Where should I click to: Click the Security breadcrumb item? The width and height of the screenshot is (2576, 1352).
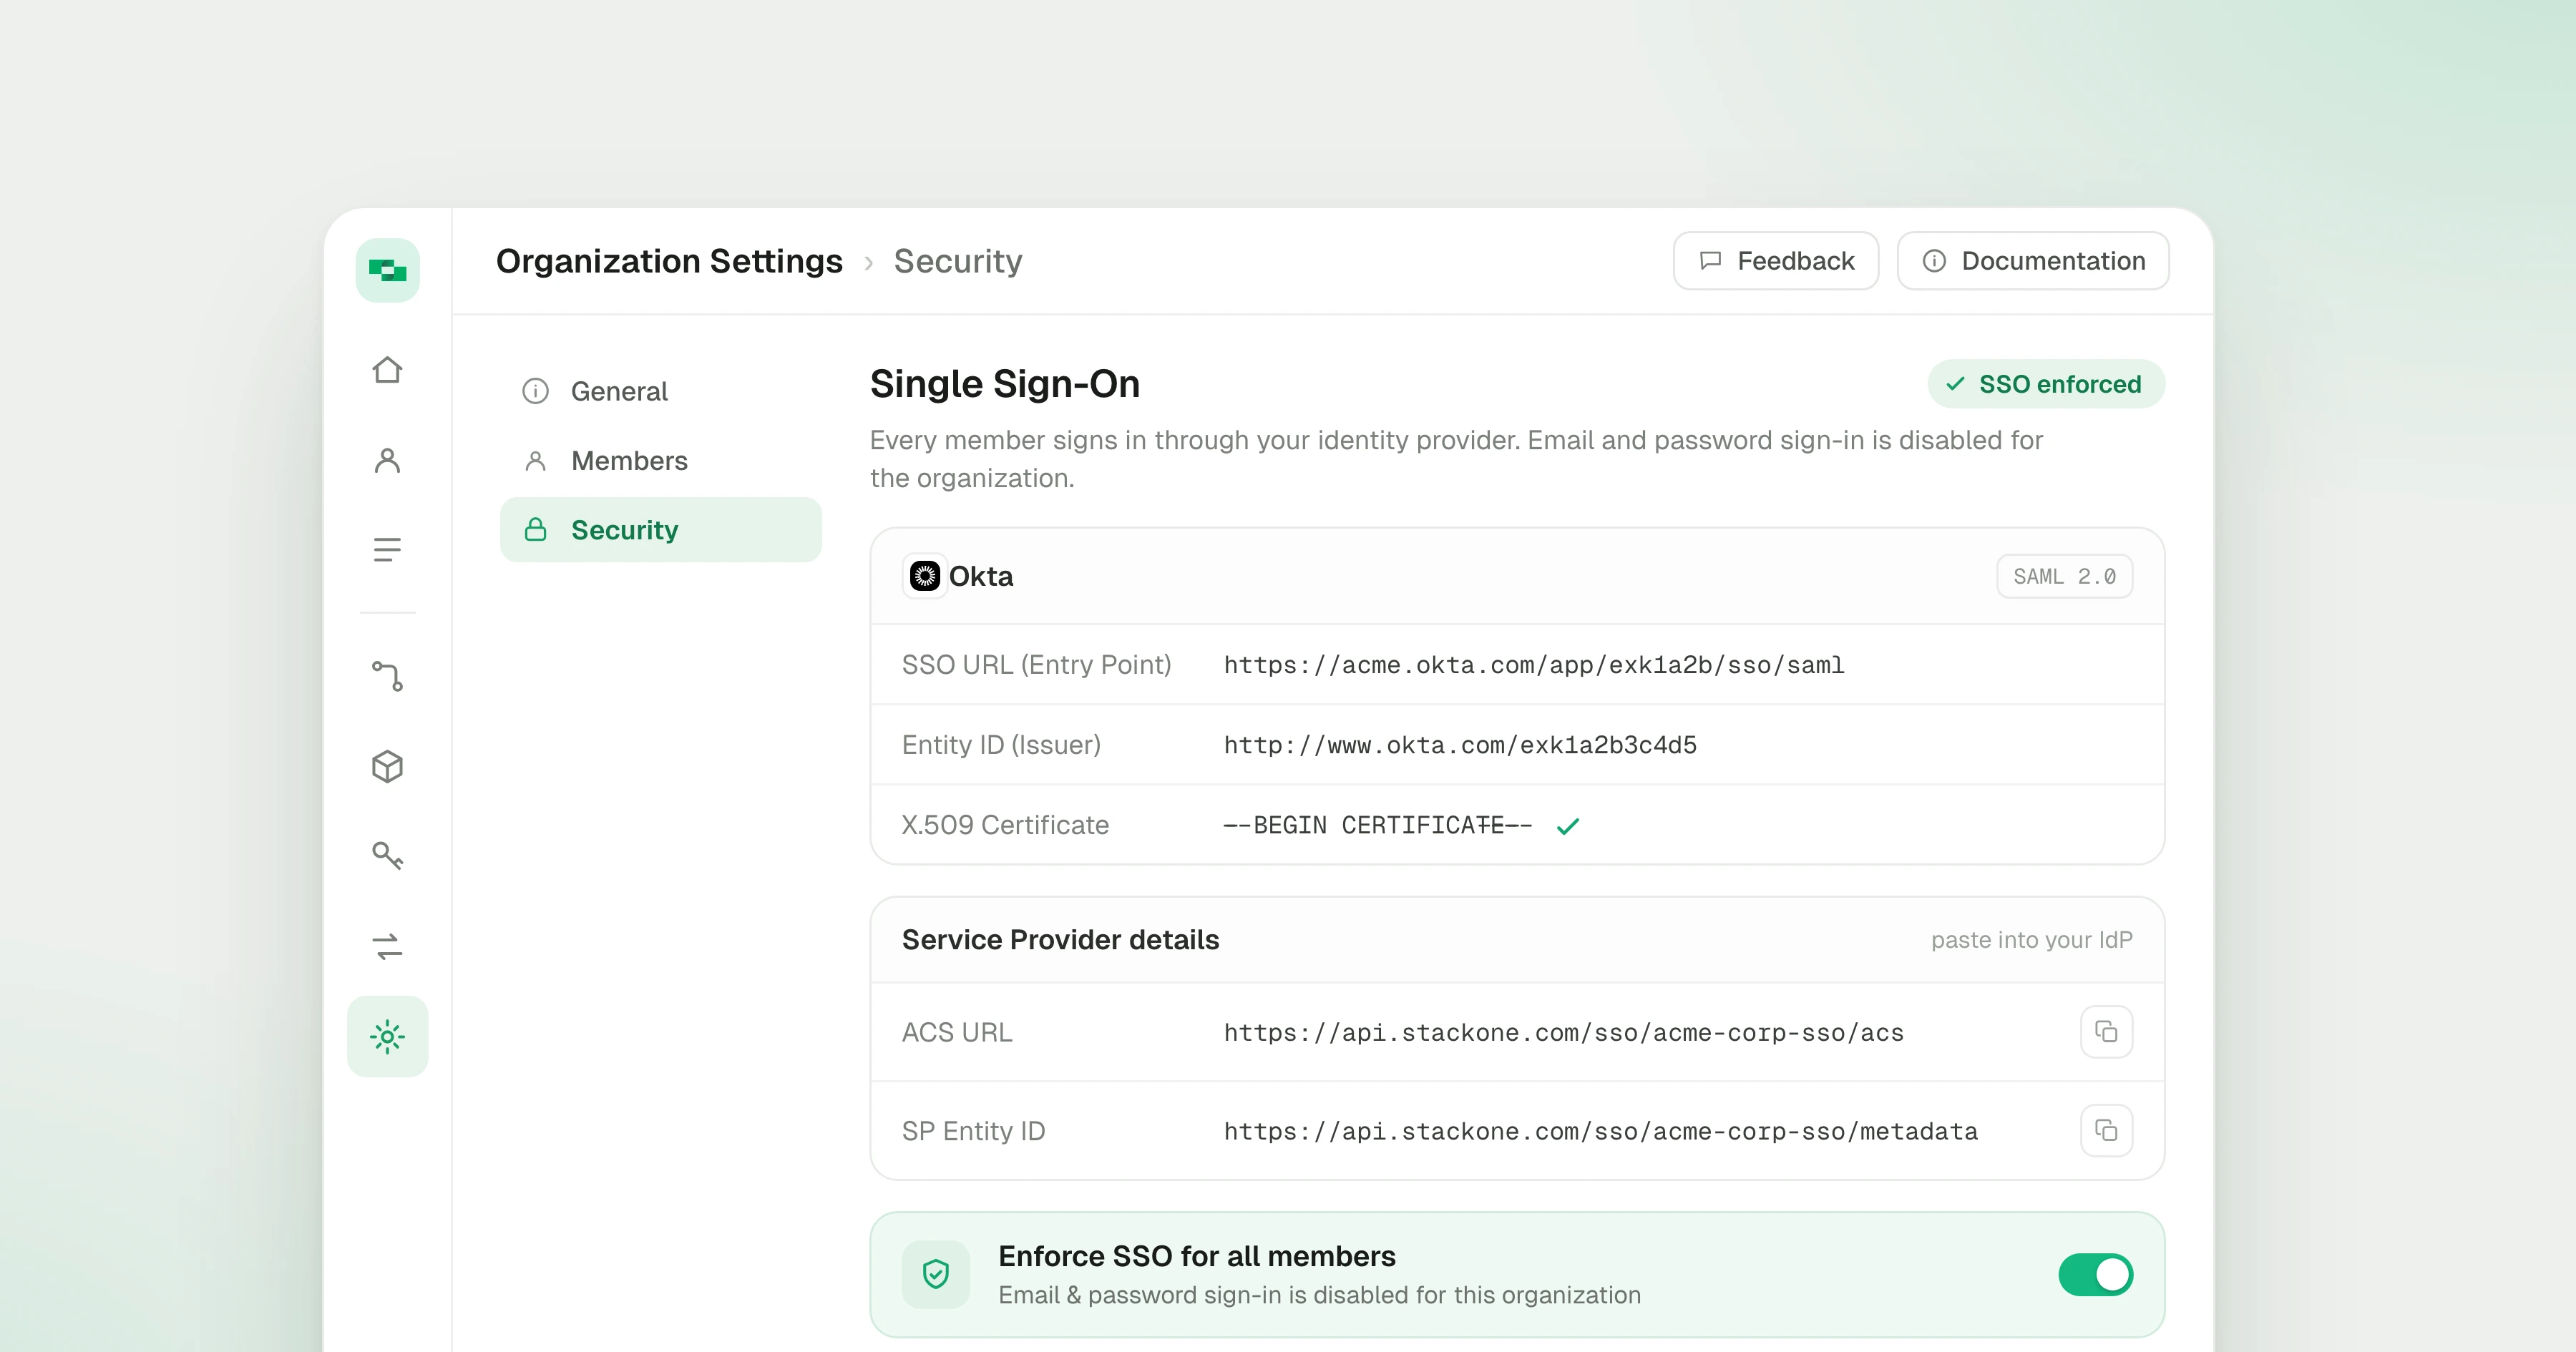(x=958, y=261)
